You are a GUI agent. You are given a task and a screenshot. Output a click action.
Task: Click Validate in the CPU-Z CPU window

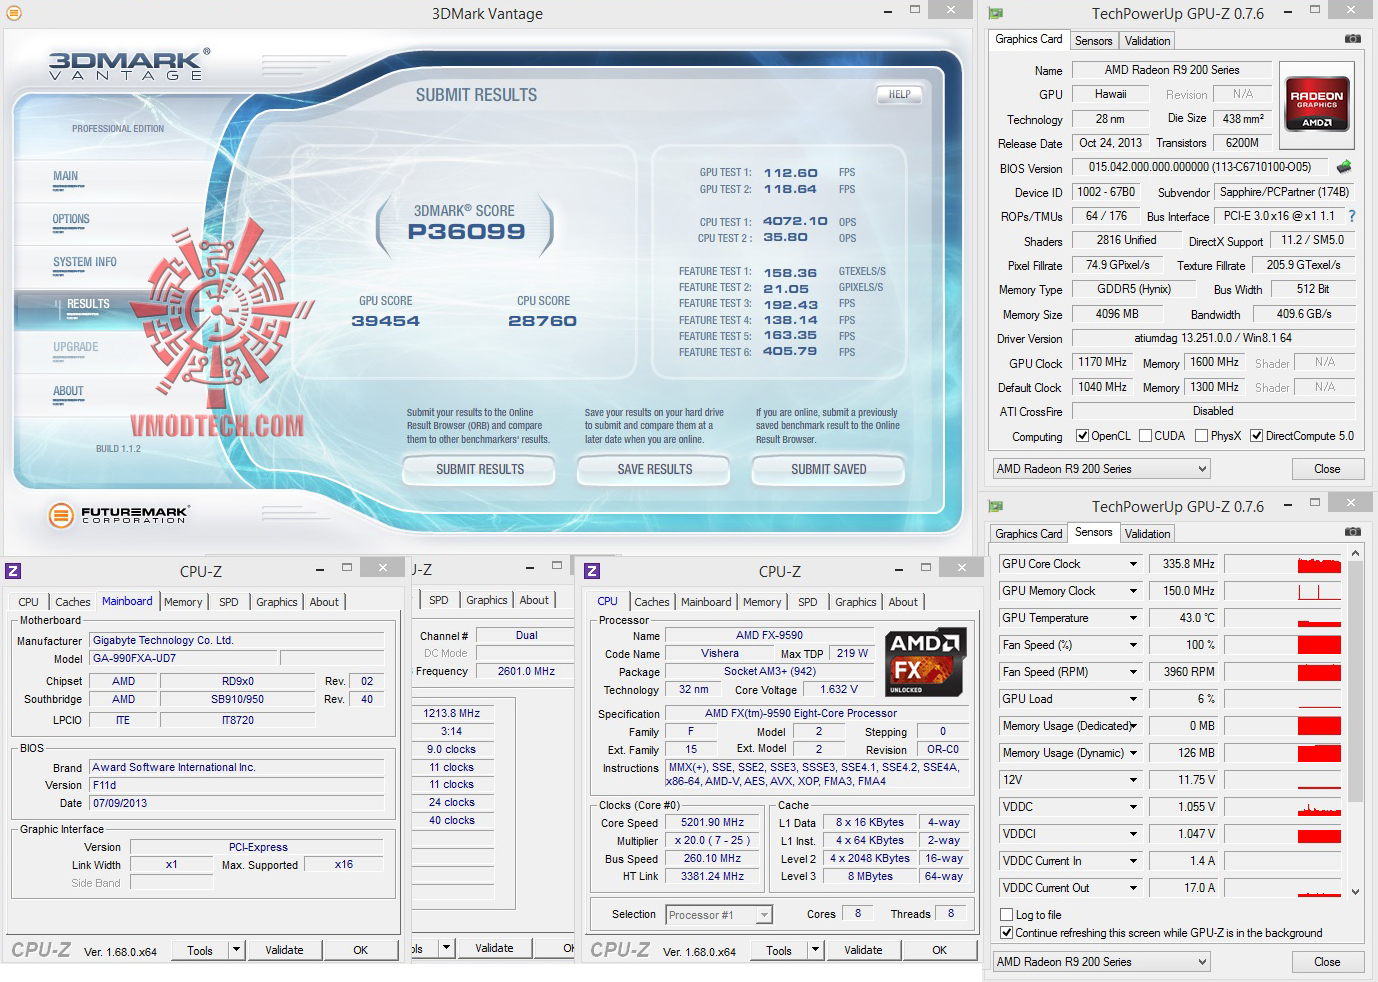tap(863, 950)
